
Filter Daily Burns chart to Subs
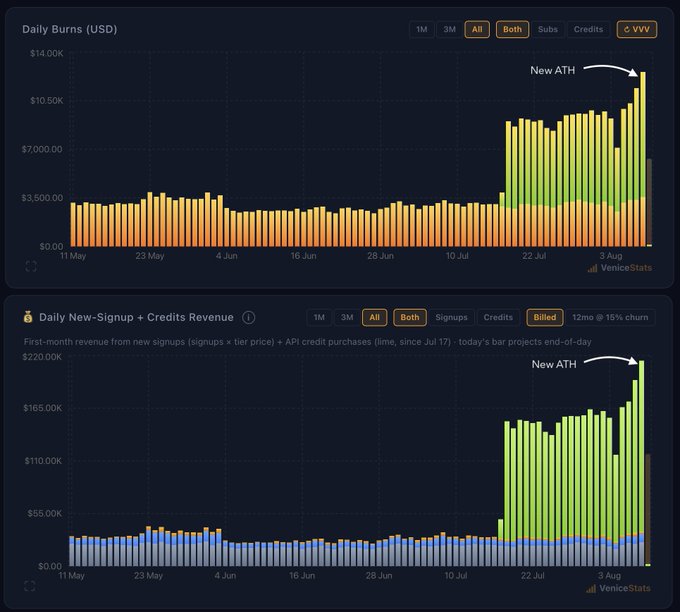coord(548,29)
